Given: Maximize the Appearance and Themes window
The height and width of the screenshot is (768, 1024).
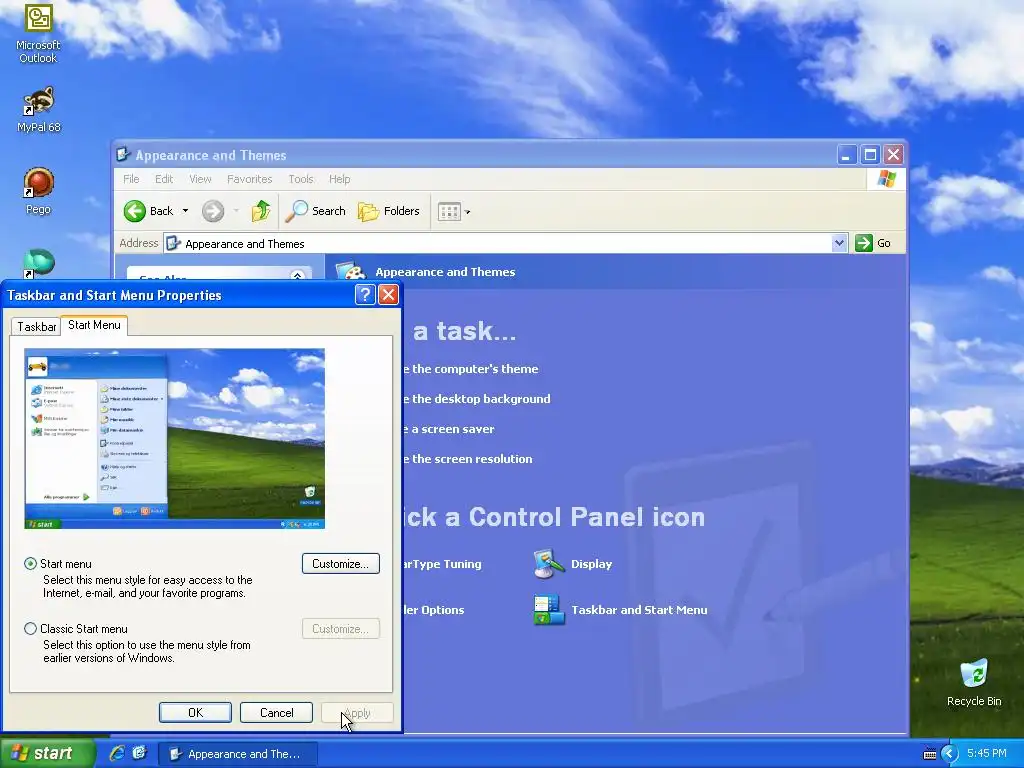Looking at the screenshot, I should [x=870, y=155].
